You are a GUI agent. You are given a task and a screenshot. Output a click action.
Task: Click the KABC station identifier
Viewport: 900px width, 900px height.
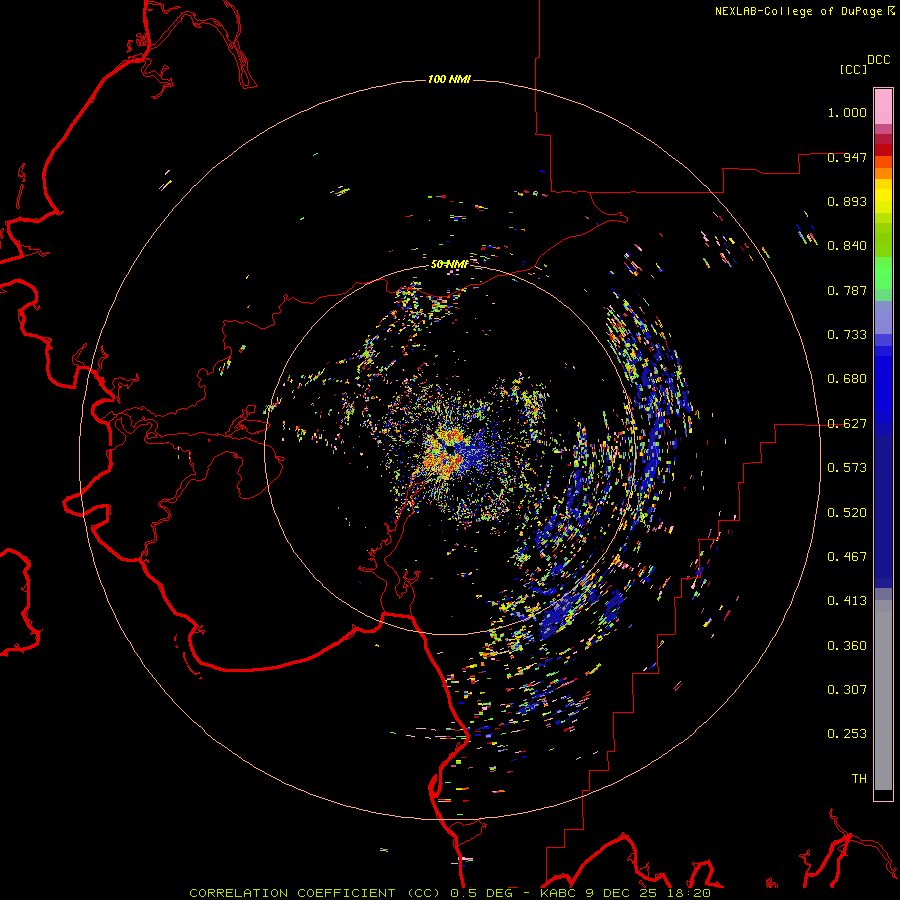[x=559, y=893]
